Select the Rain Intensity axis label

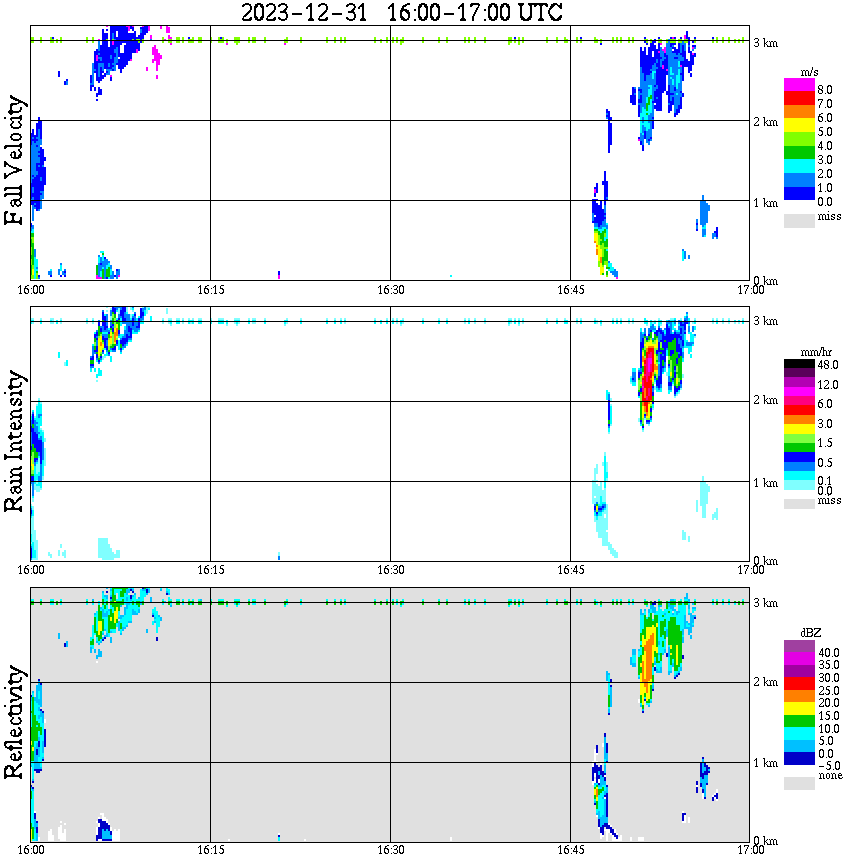pos(14,441)
